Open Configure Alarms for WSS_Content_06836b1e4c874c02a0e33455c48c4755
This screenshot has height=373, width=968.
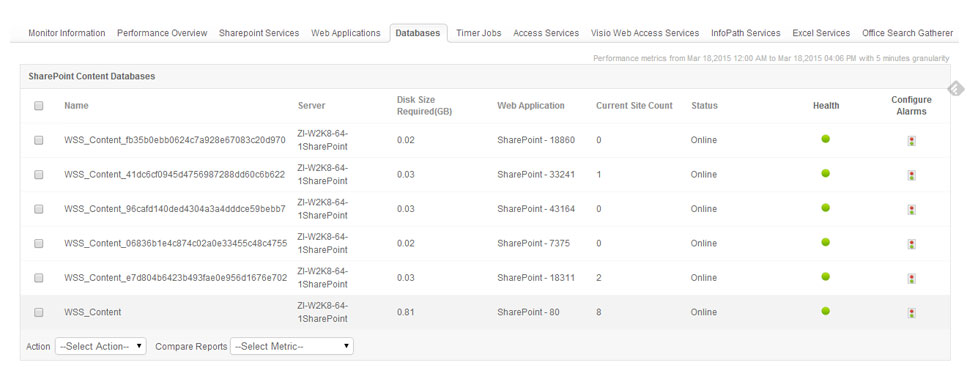coord(912,244)
